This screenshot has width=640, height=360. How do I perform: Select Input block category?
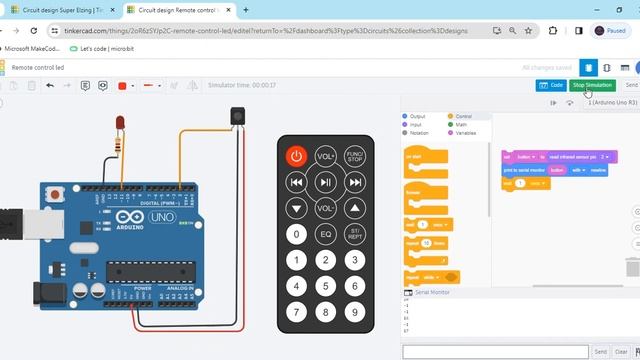coord(412,124)
